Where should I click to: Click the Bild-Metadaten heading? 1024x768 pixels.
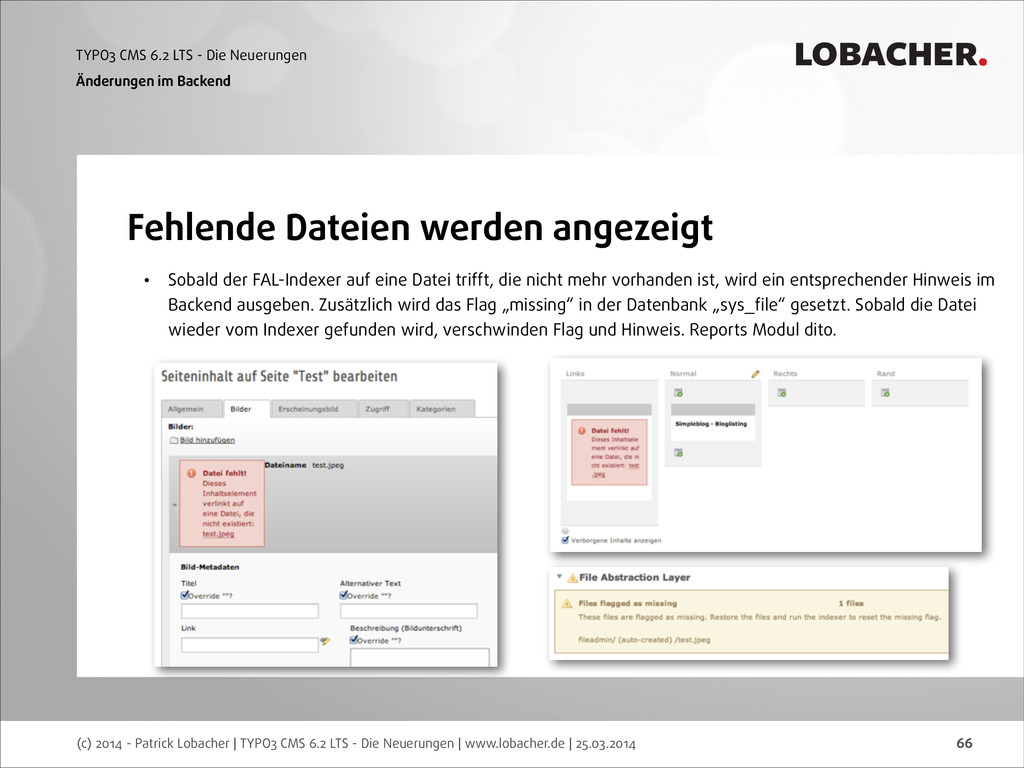[x=210, y=567]
